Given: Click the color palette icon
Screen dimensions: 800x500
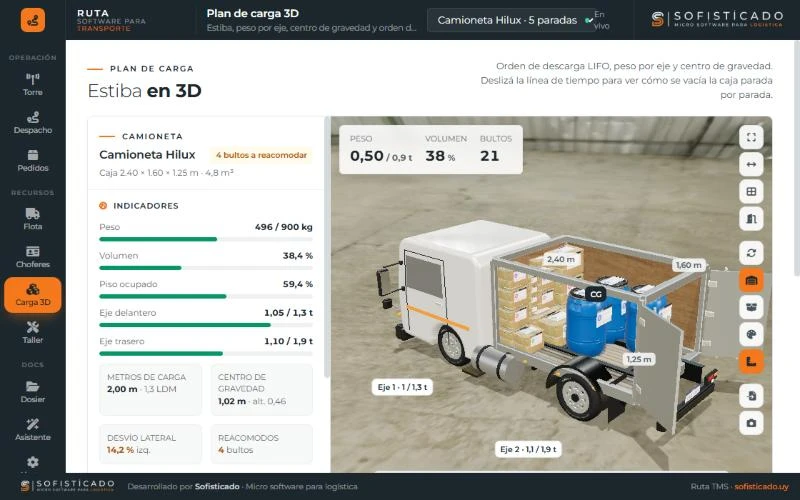Looking at the screenshot, I should coord(751,335).
